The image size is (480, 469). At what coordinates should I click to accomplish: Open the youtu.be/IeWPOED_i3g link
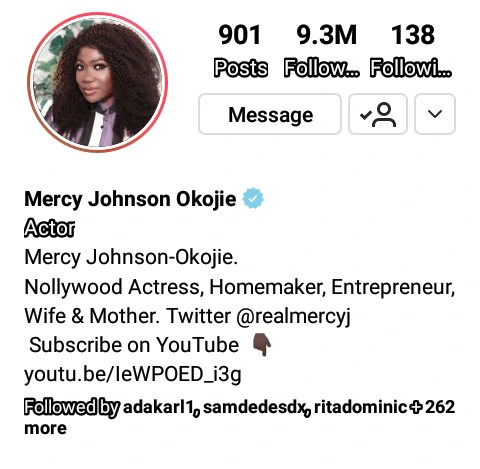pos(133,375)
